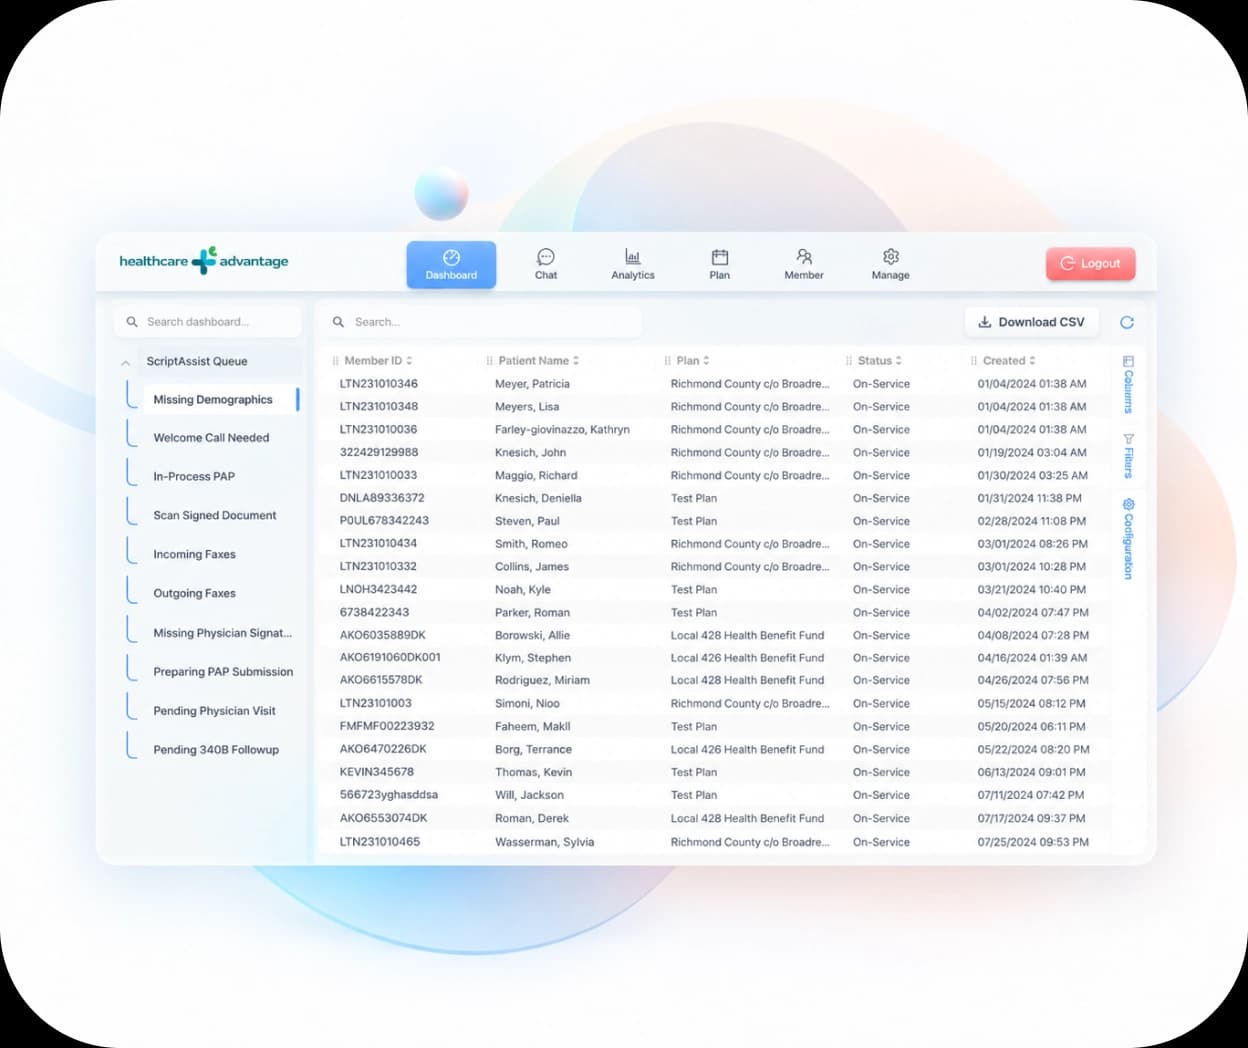Click member ID AKO6191060DK001
This screenshot has height=1048, width=1248.
(390, 658)
